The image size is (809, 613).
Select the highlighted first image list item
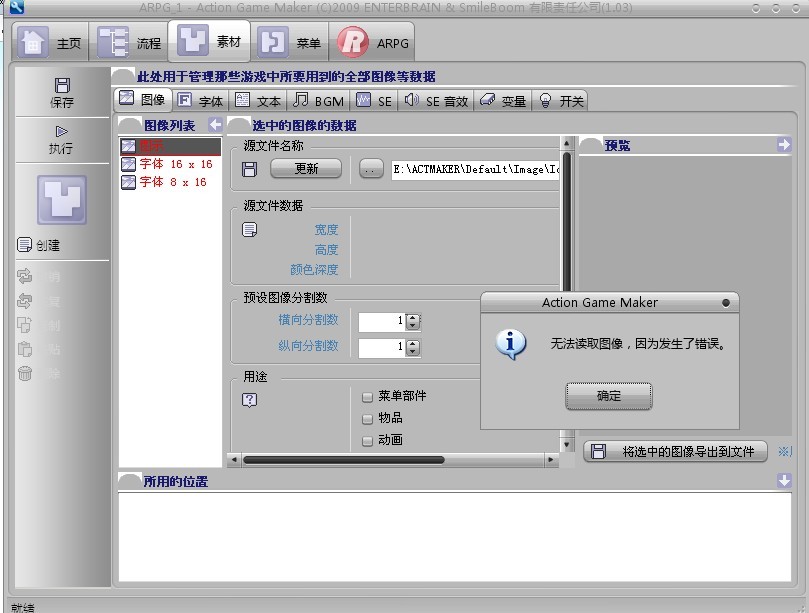pyautogui.click(x=170, y=146)
